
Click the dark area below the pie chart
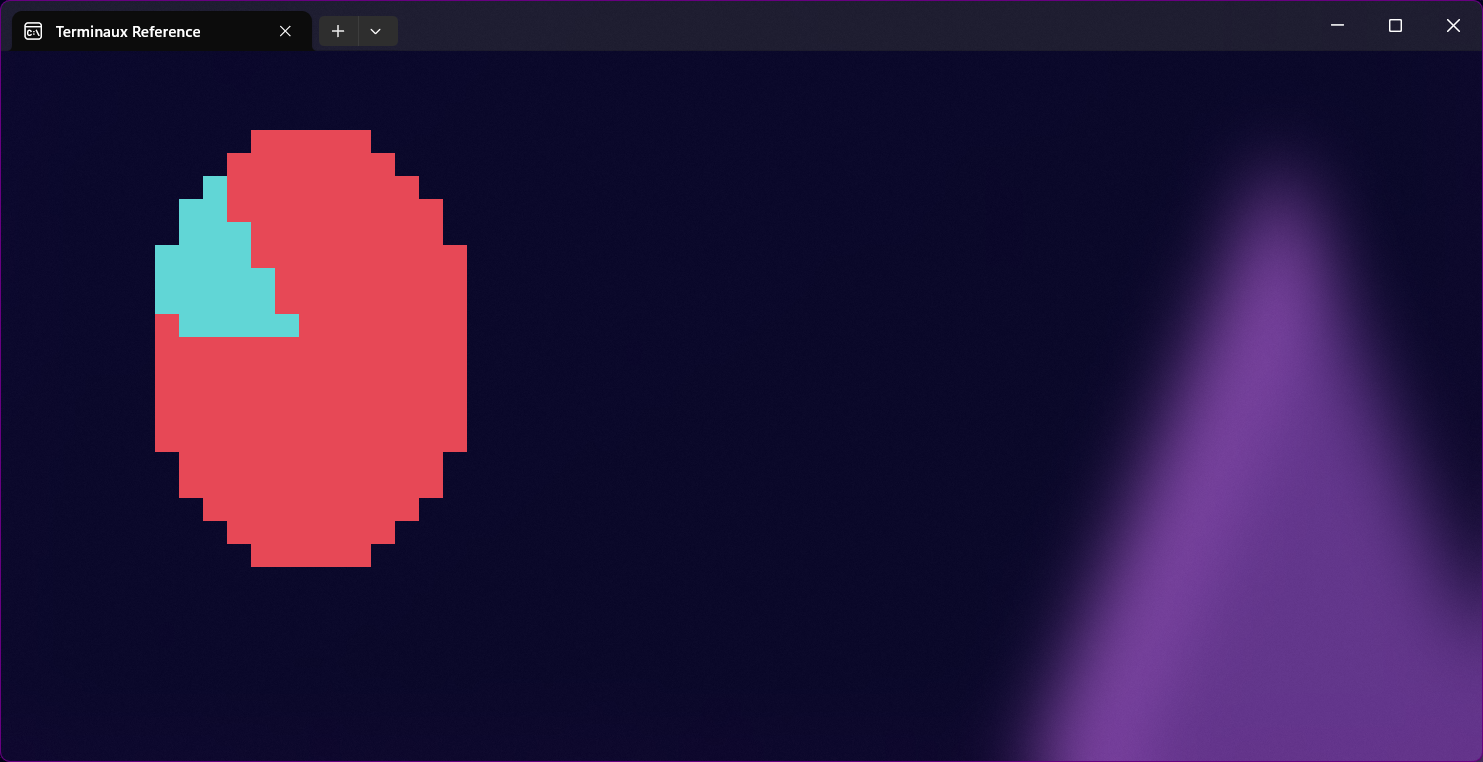point(311,660)
